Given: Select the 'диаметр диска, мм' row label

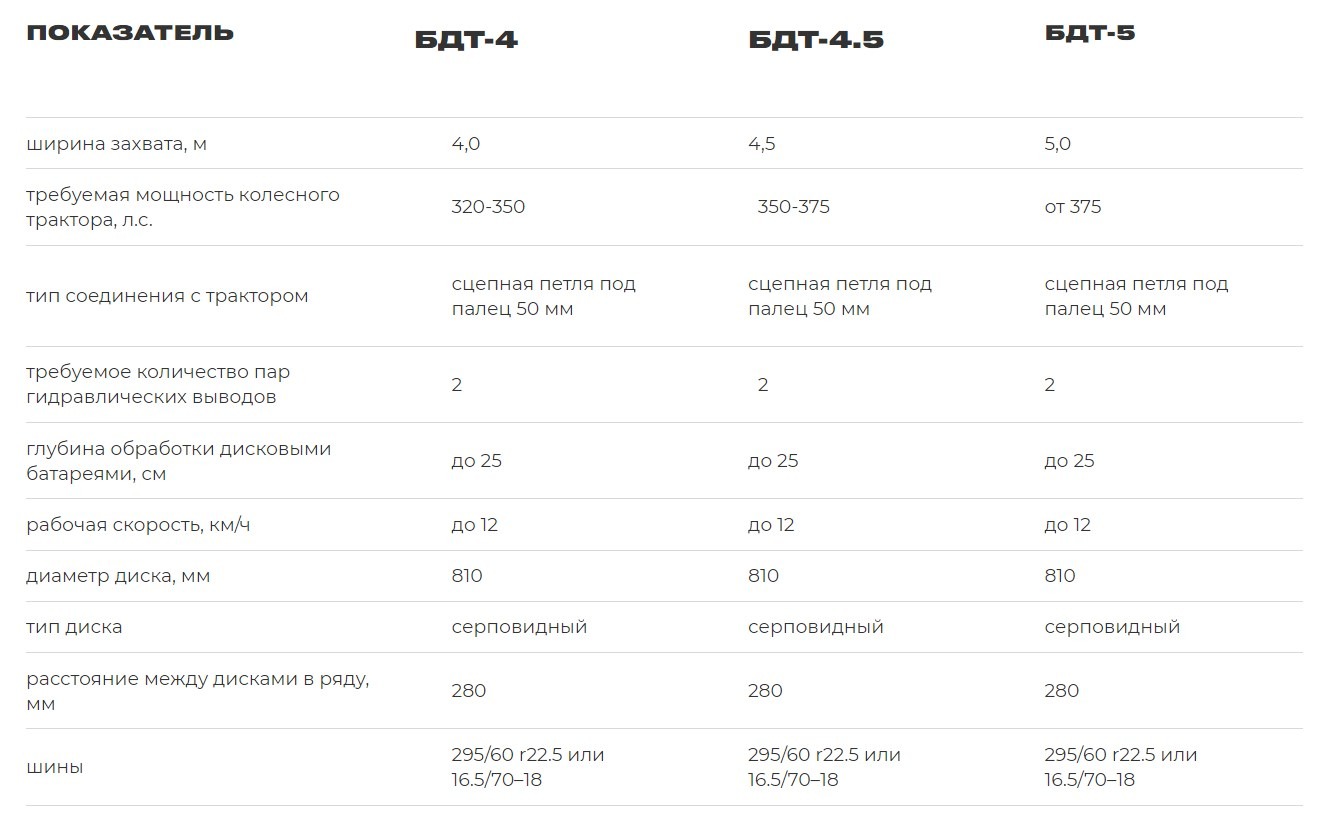Looking at the screenshot, I should coord(118,576).
